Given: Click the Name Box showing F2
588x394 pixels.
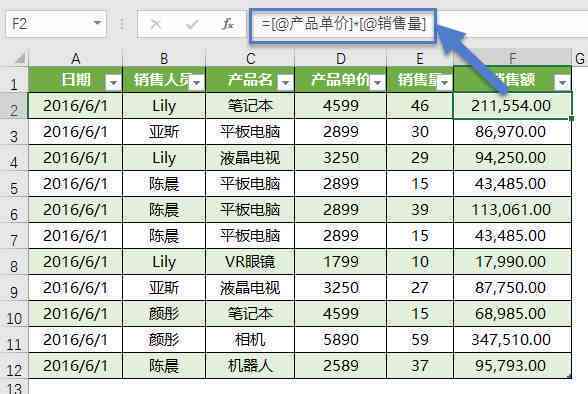Looking at the screenshot, I should coord(56,24).
